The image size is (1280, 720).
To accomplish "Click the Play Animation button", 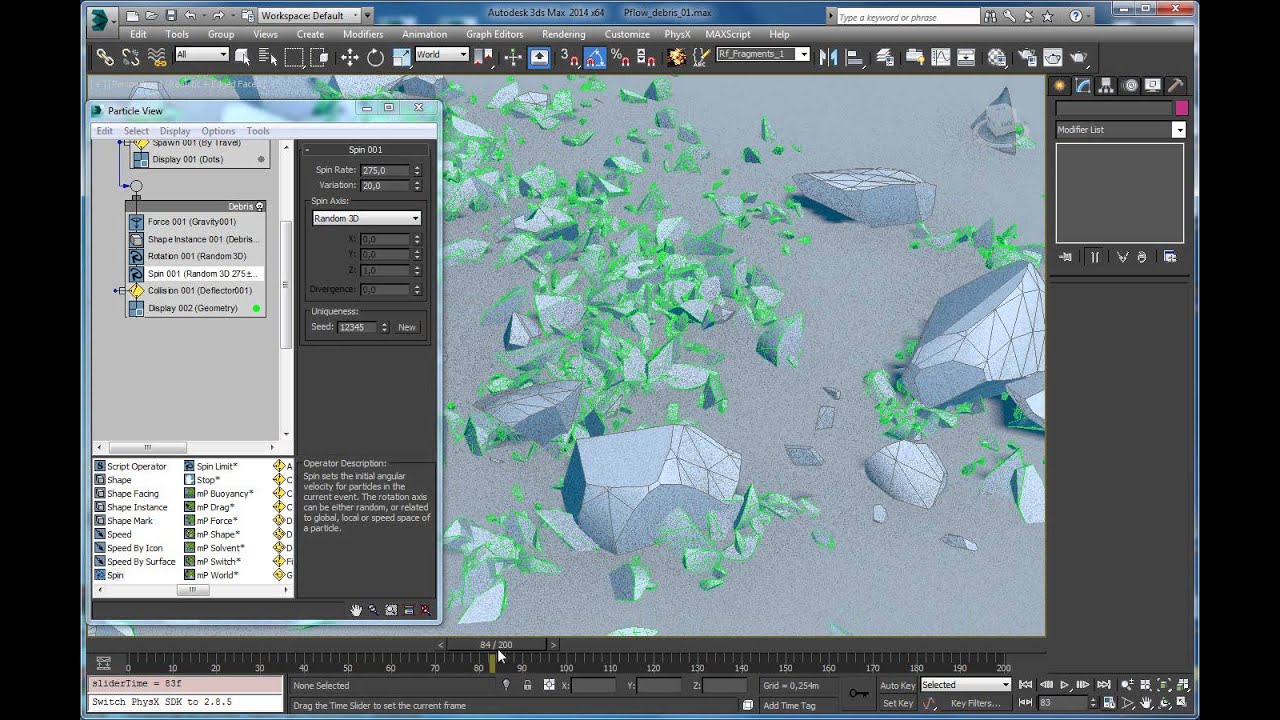I will [1064, 685].
